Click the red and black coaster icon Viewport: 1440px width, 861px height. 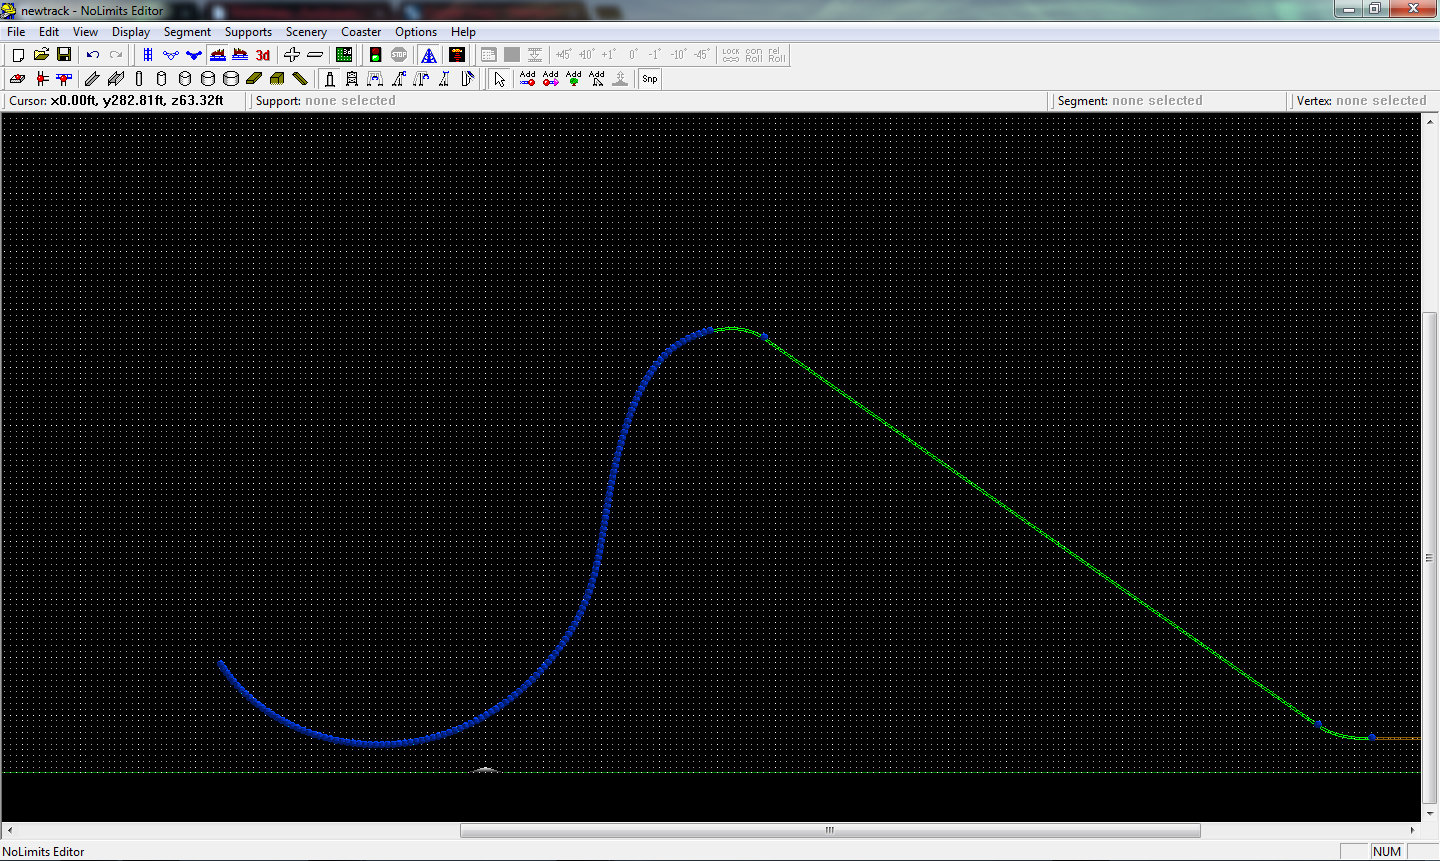tap(457, 55)
